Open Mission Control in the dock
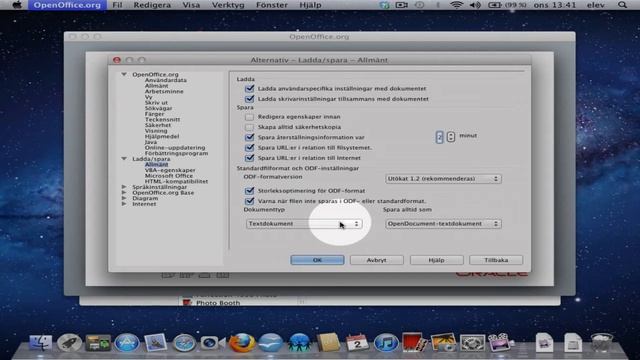The height and width of the screenshot is (360, 640). (98, 342)
